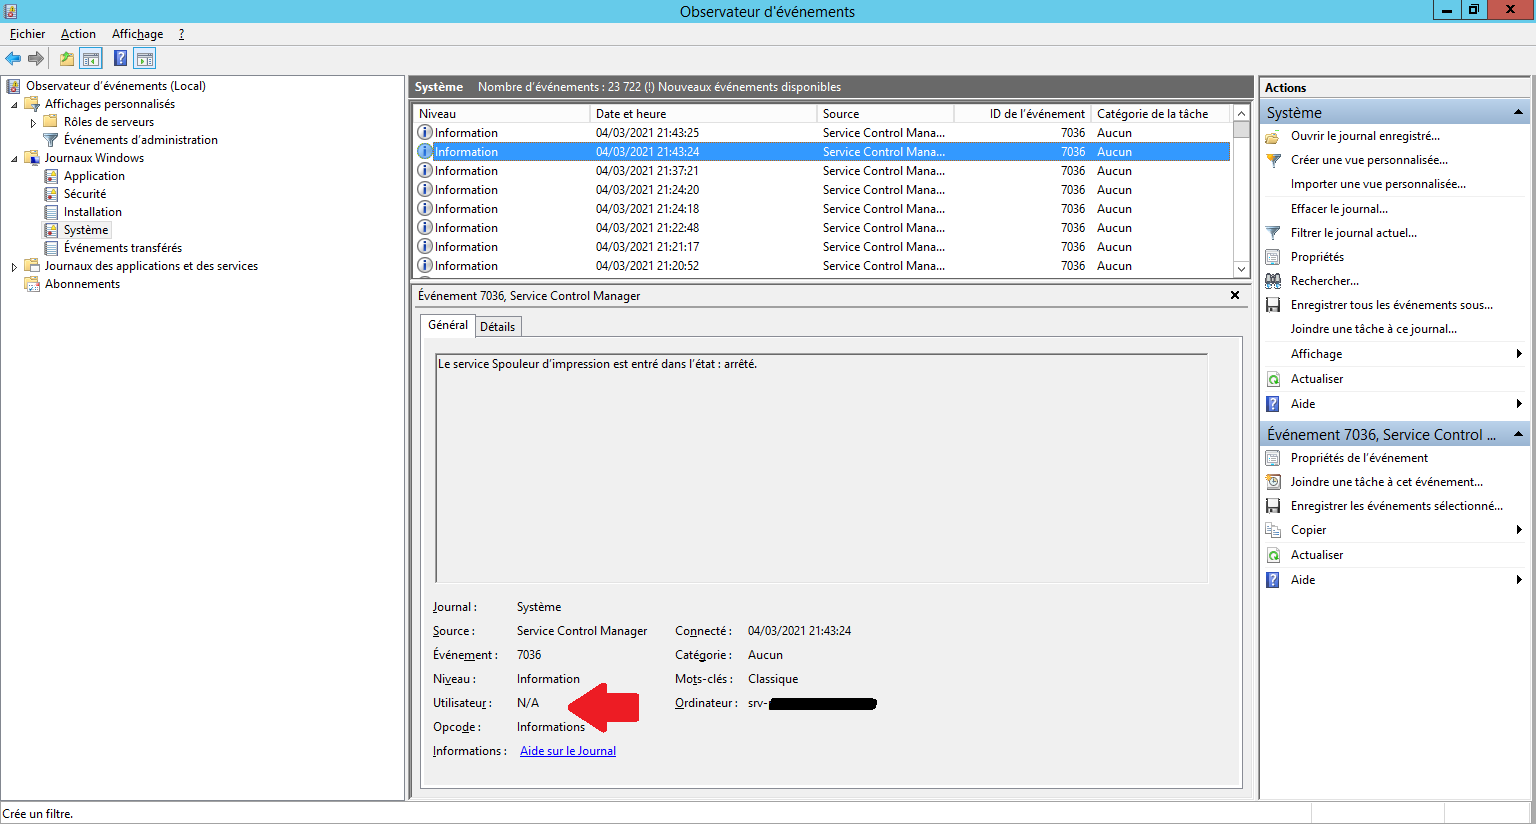
Task: Click the Enregistrer les événements sélectionnés icon
Action: 1273,506
